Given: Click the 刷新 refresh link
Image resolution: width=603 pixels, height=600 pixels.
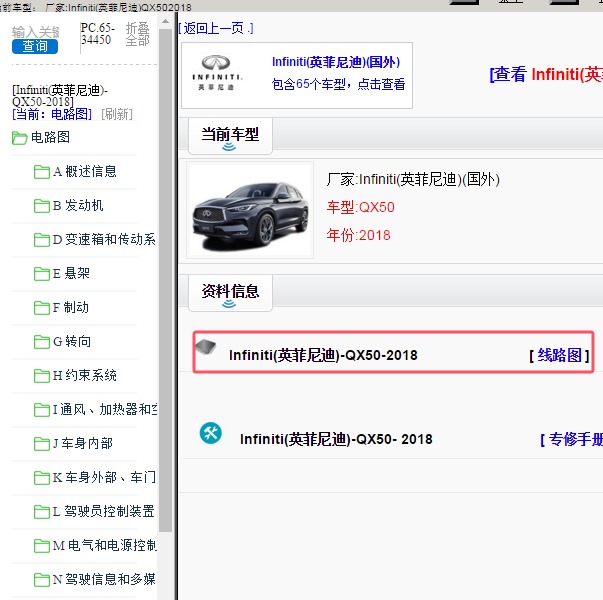Looking at the screenshot, I should point(117,114).
